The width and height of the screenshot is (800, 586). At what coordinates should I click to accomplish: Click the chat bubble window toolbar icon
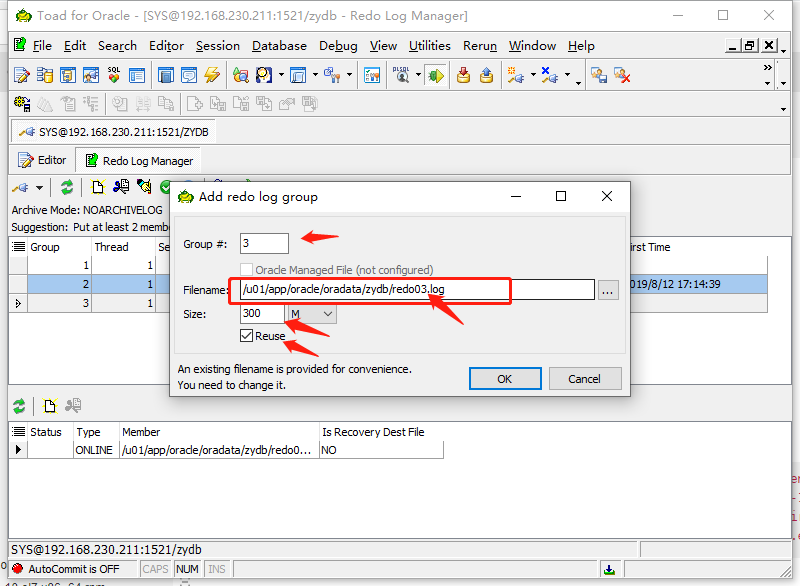189,75
